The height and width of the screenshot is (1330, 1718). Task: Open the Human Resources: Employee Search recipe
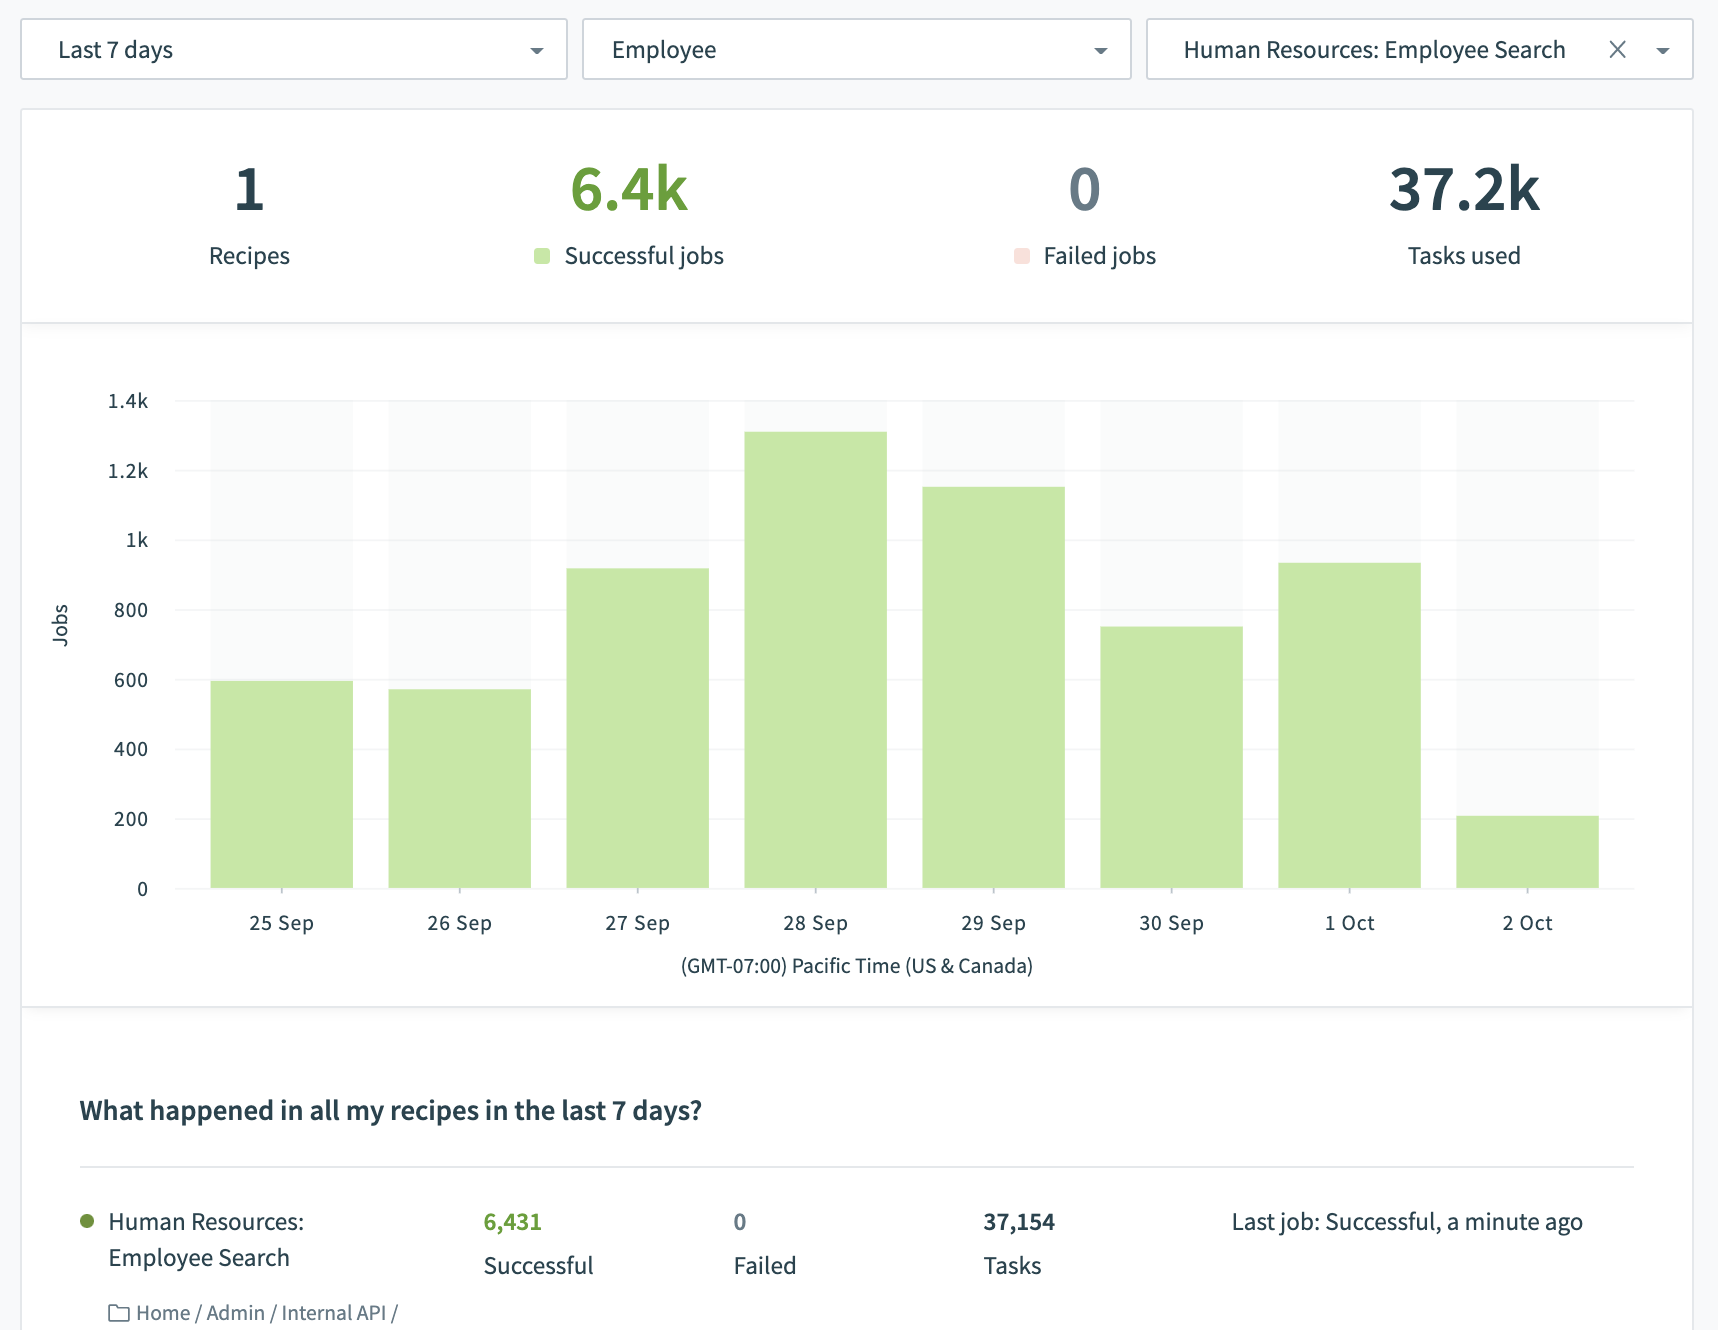(x=205, y=1239)
